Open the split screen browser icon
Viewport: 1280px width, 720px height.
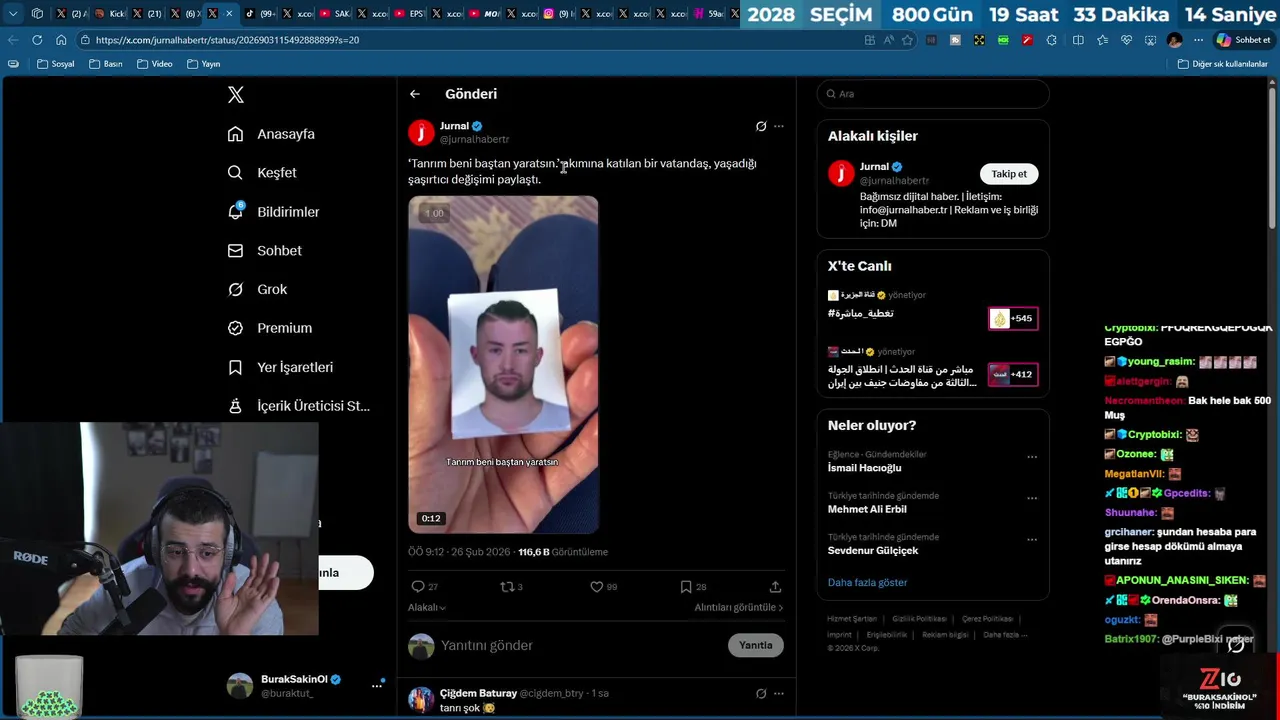click(1078, 40)
